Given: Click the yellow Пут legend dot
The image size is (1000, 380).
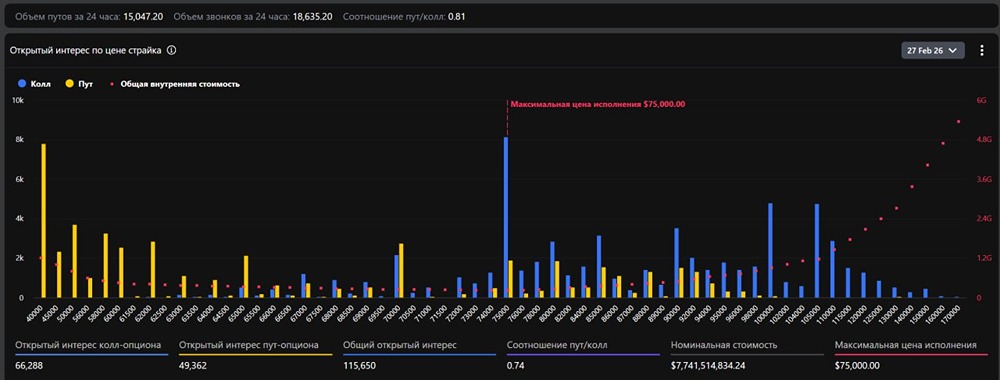Looking at the screenshot, I should coord(70,84).
